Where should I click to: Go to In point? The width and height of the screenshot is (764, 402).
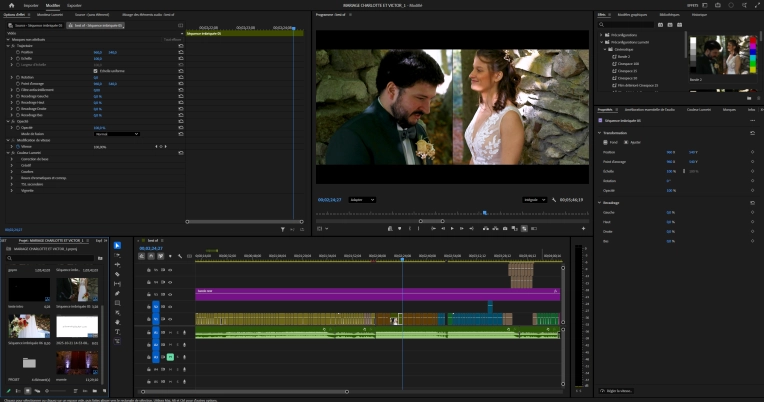(x=433, y=229)
